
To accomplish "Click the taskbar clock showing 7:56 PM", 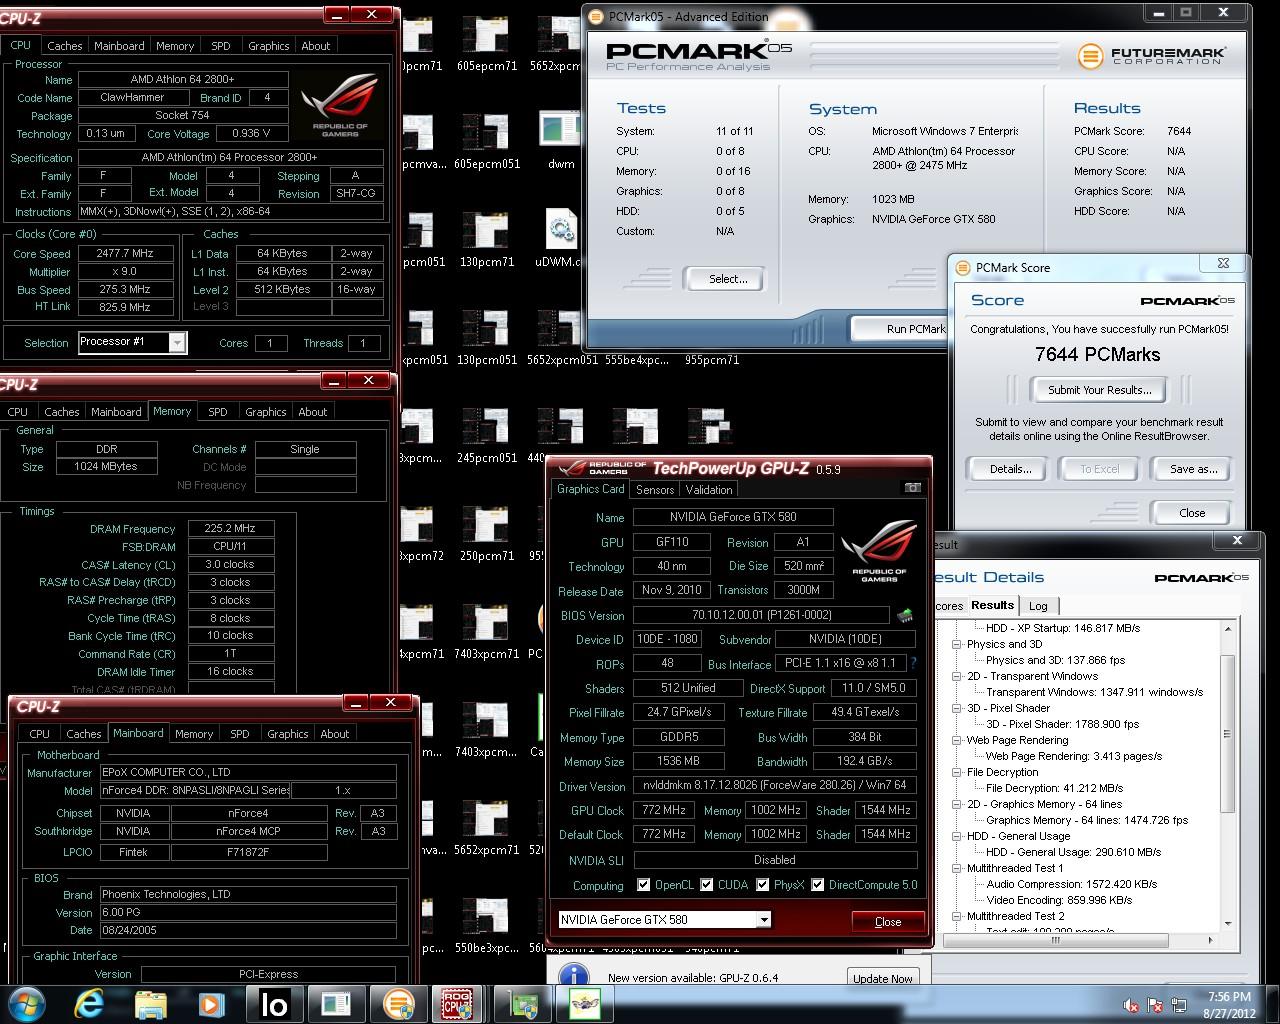I will (x=1227, y=997).
